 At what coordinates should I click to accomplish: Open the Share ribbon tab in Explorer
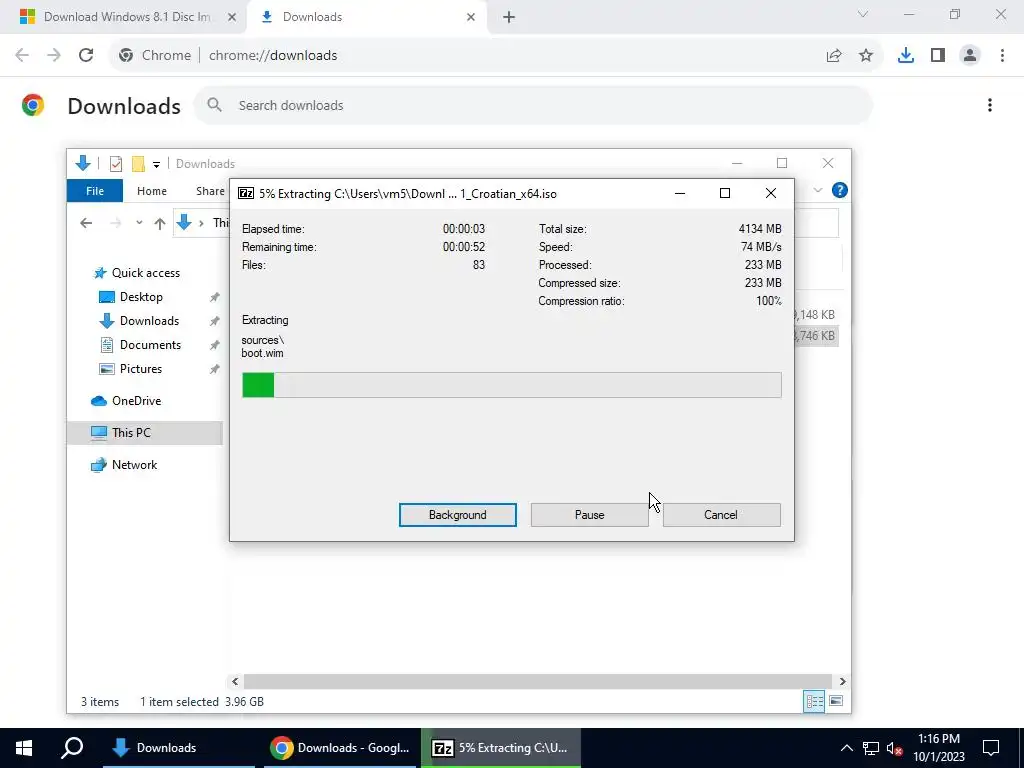coord(210,191)
